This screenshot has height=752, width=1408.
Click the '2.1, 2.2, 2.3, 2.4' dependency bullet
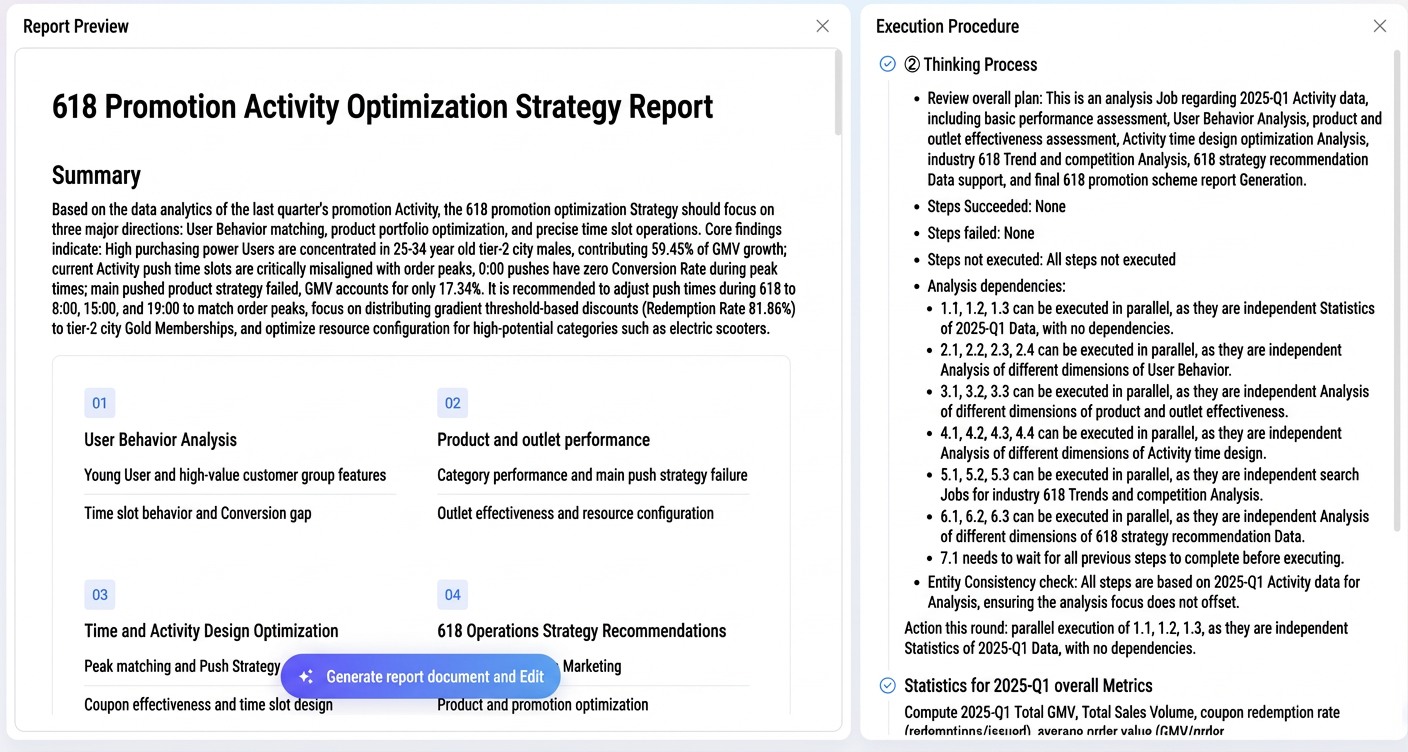(1141, 360)
